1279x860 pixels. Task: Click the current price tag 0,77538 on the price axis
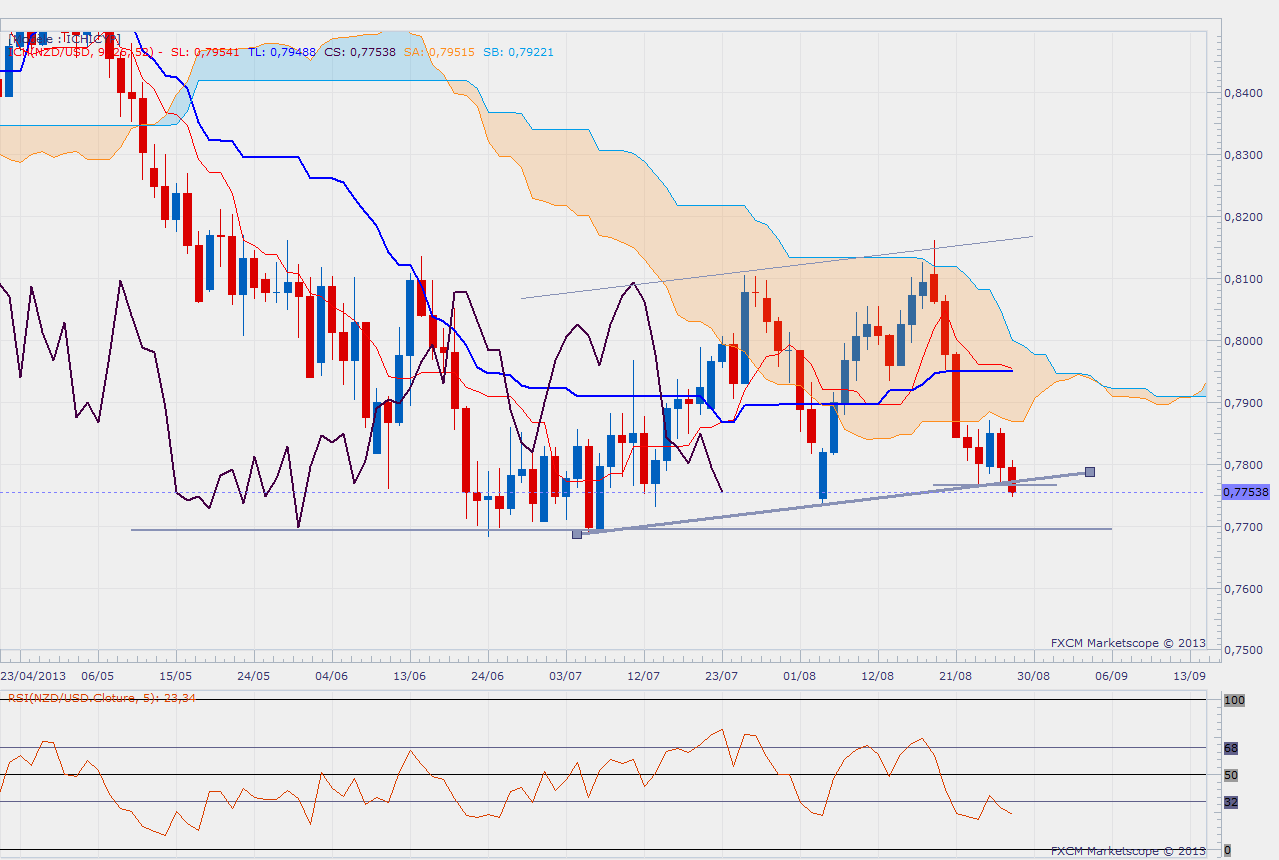[1245, 492]
